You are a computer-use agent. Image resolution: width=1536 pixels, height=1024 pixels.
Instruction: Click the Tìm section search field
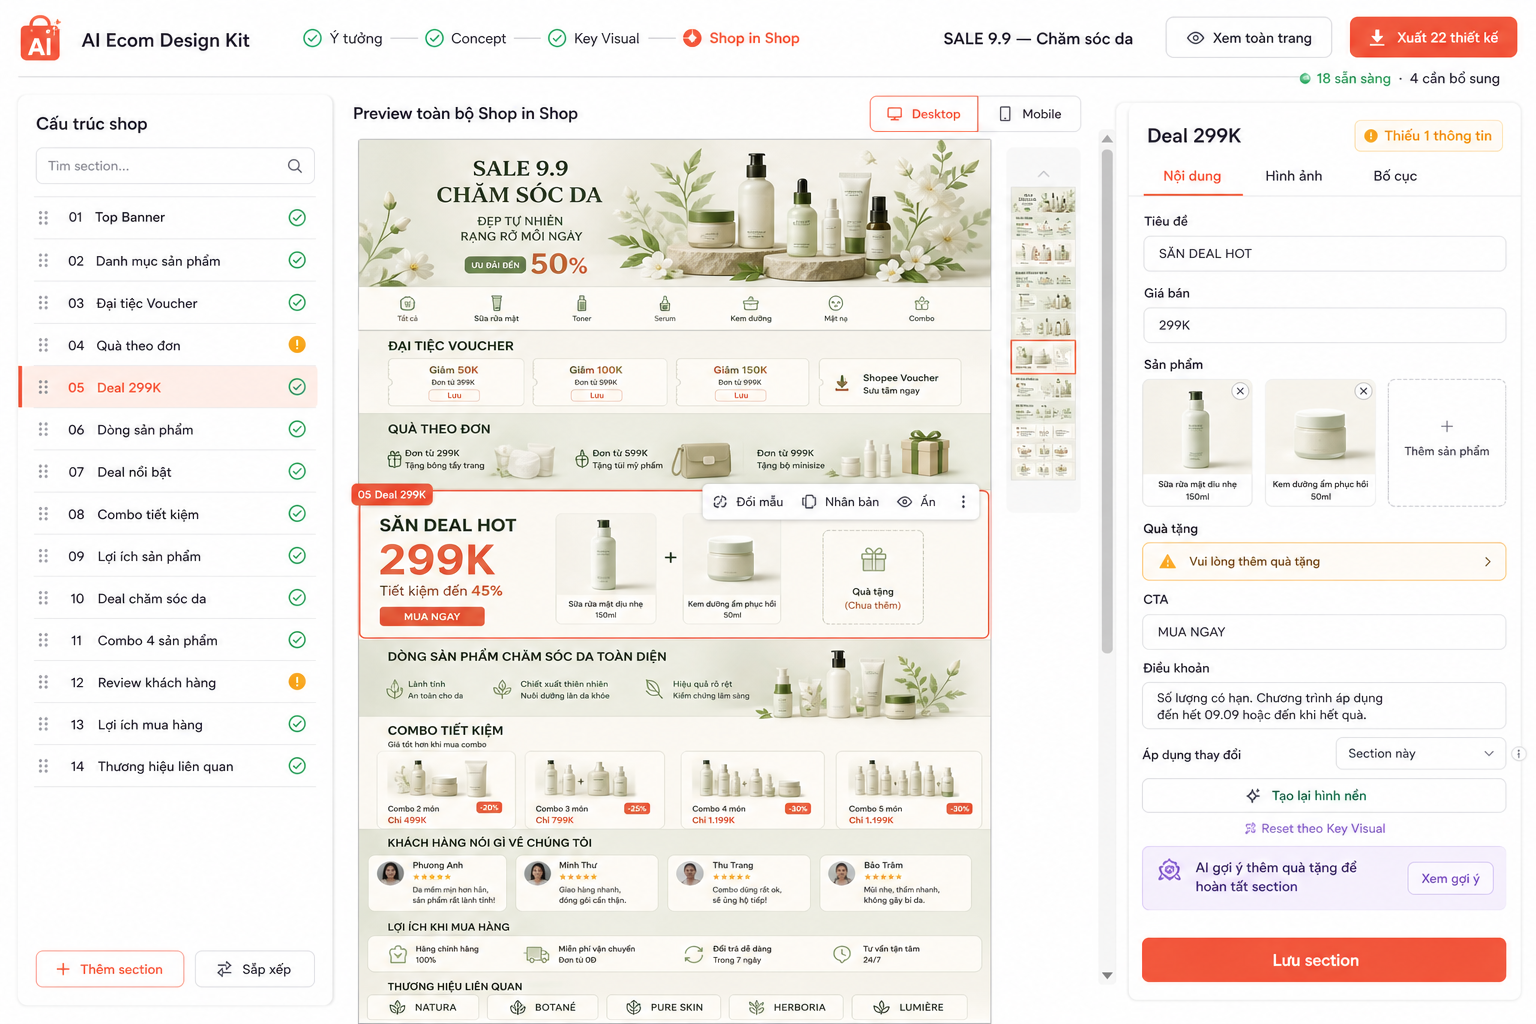pos(175,166)
